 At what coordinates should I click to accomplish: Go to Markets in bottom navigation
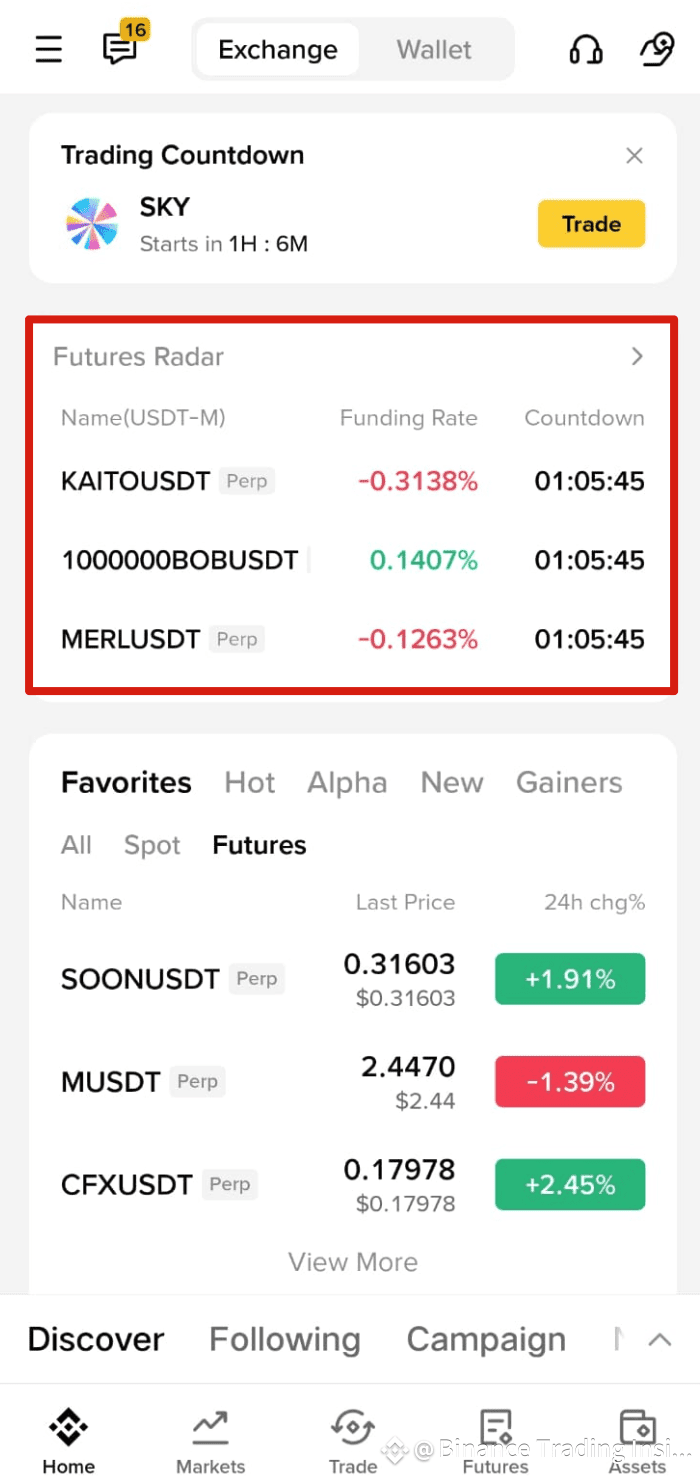coord(210,1440)
